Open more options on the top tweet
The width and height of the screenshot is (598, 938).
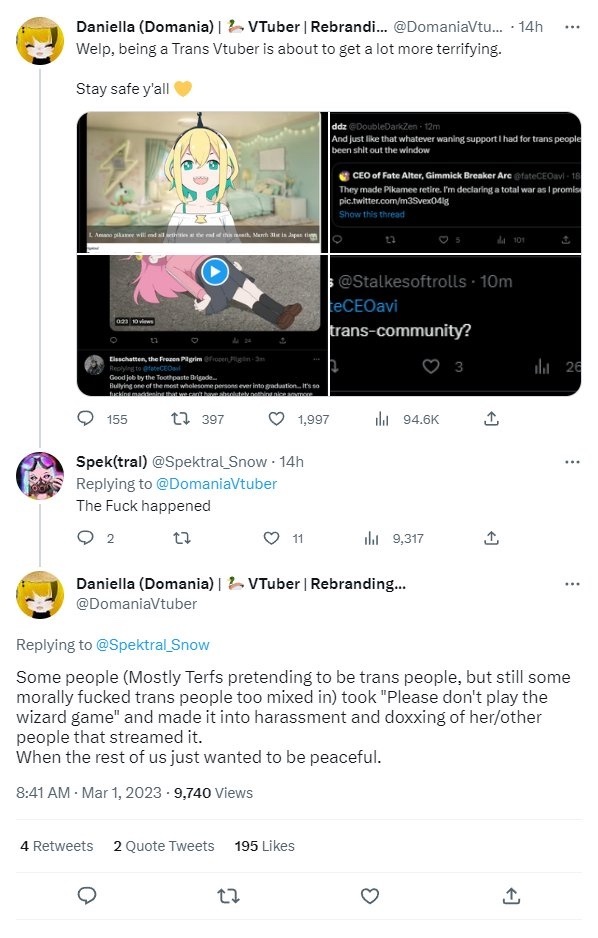572,27
